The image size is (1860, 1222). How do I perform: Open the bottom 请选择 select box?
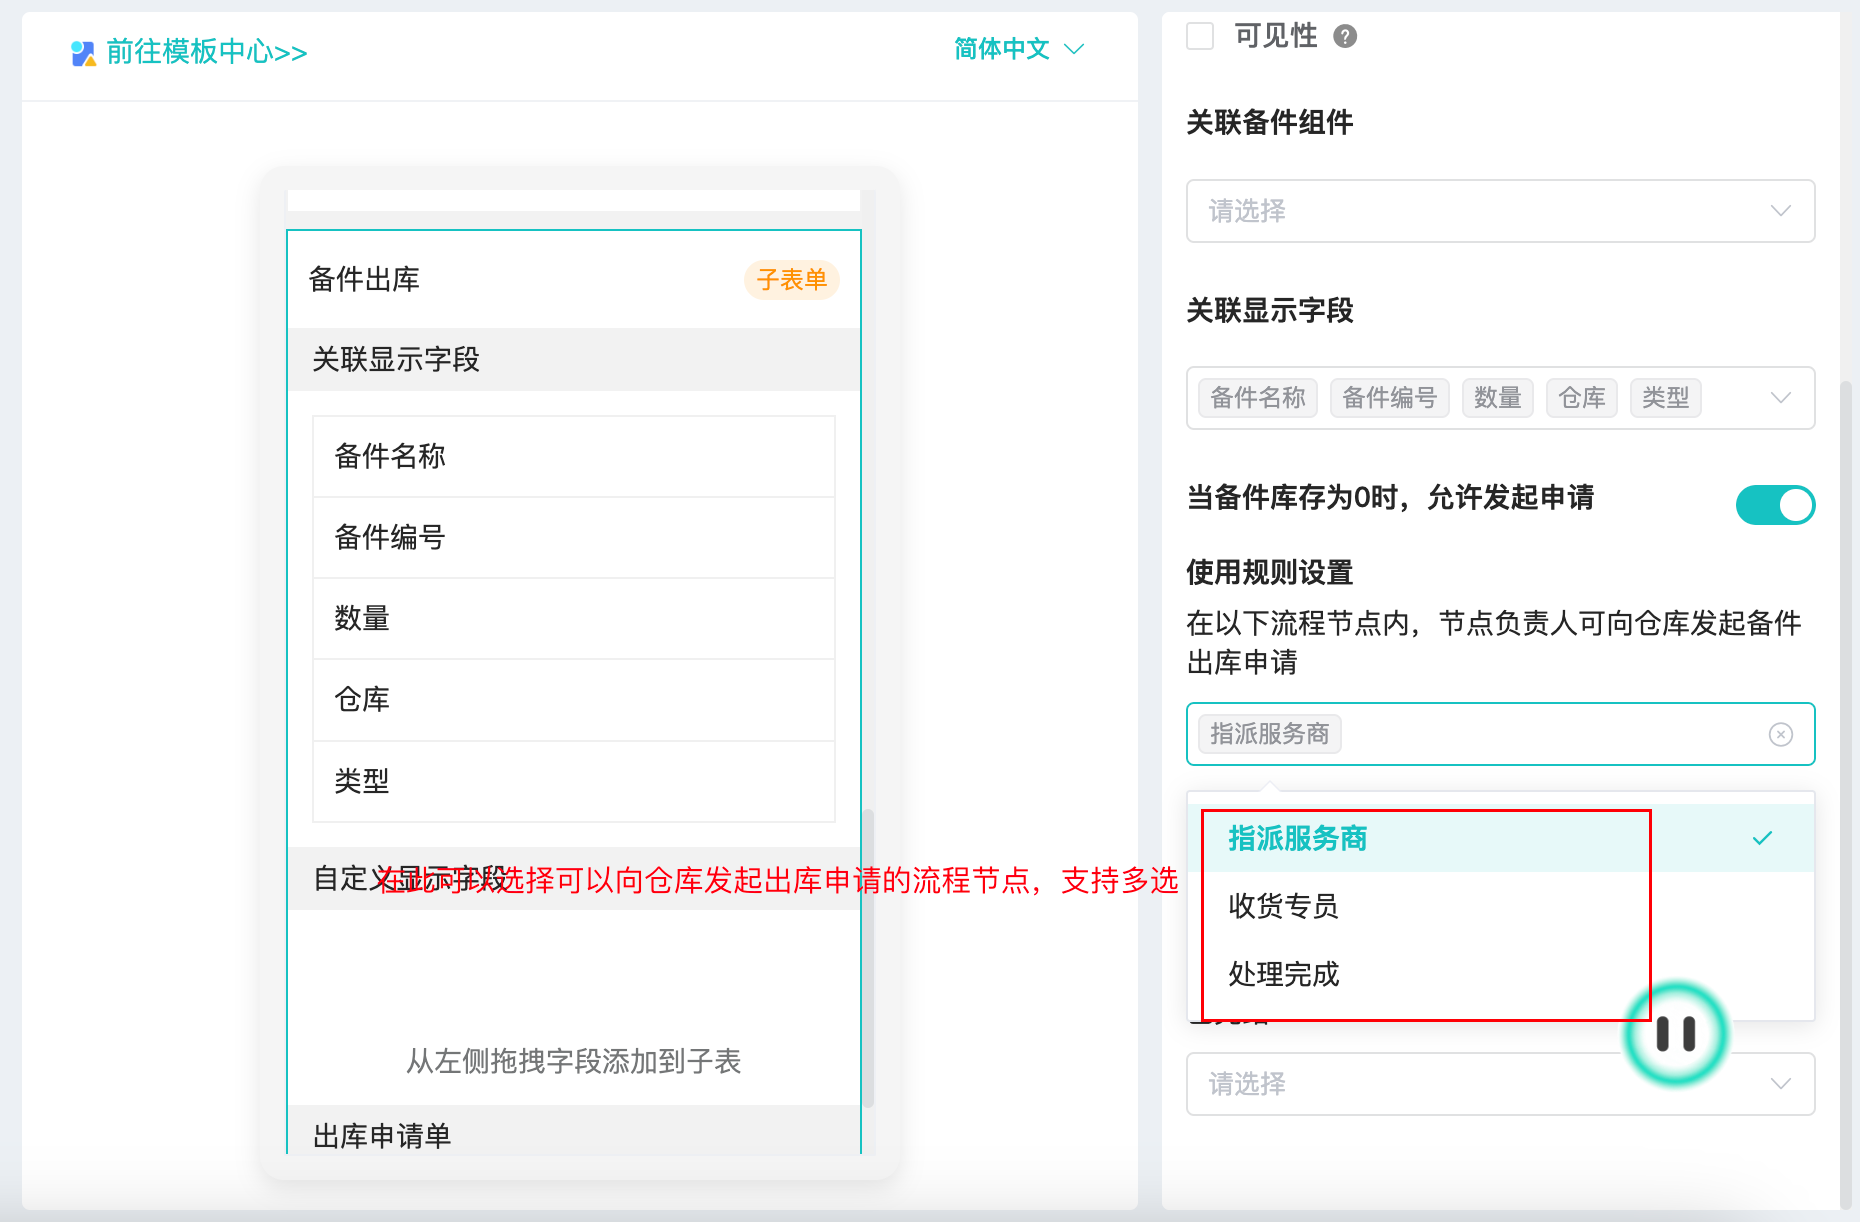[1500, 1084]
